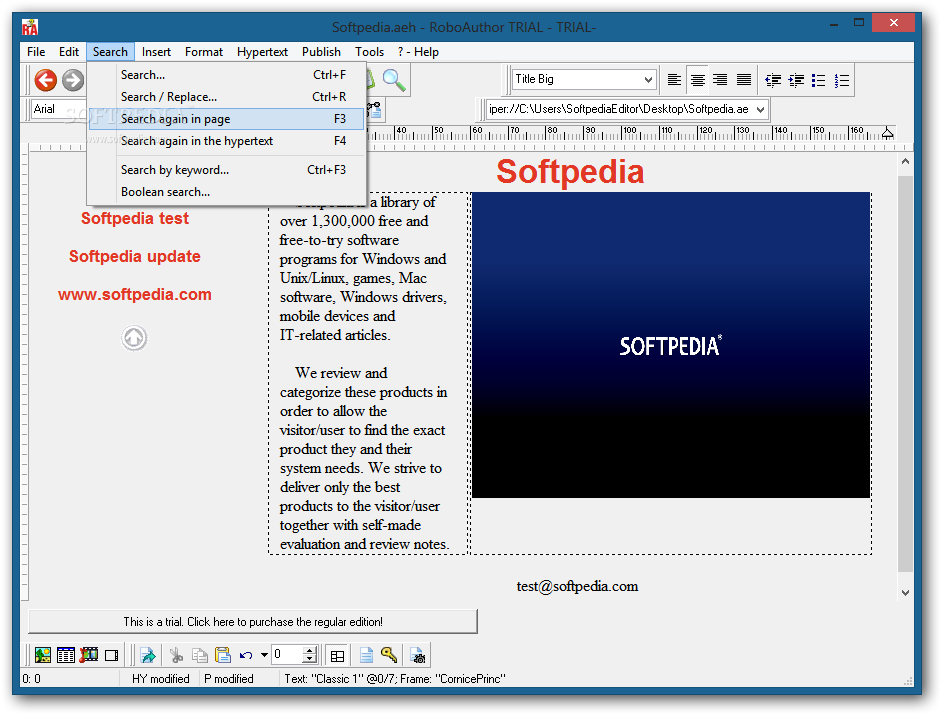942x715 pixels.
Task: Open the Tools menu
Action: [369, 52]
